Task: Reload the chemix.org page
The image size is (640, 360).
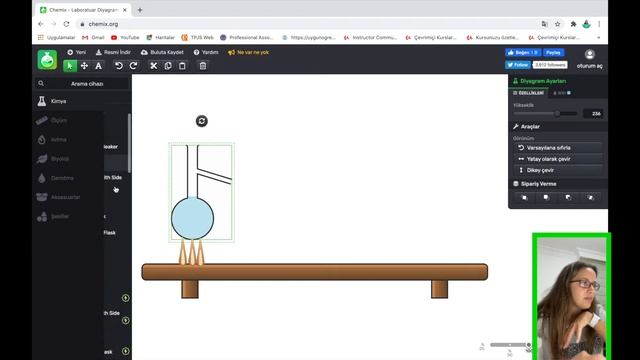Action: pyautogui.click(x=67, y=24)
